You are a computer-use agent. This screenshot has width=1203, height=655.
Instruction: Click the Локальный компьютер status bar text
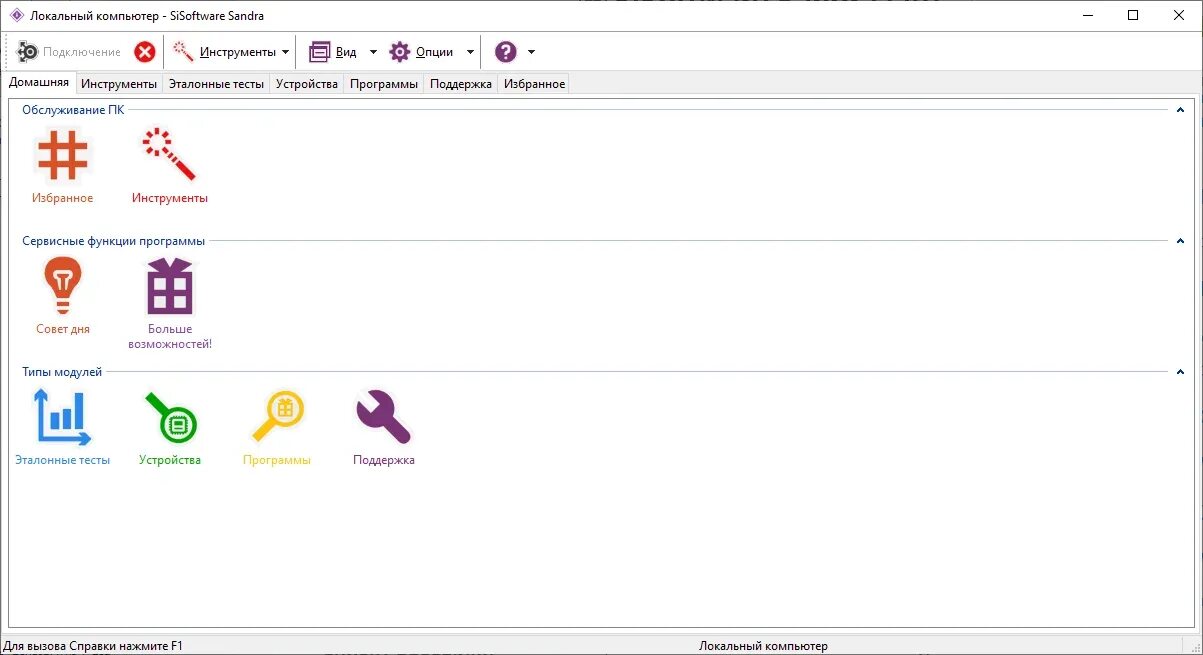point(763,646)
